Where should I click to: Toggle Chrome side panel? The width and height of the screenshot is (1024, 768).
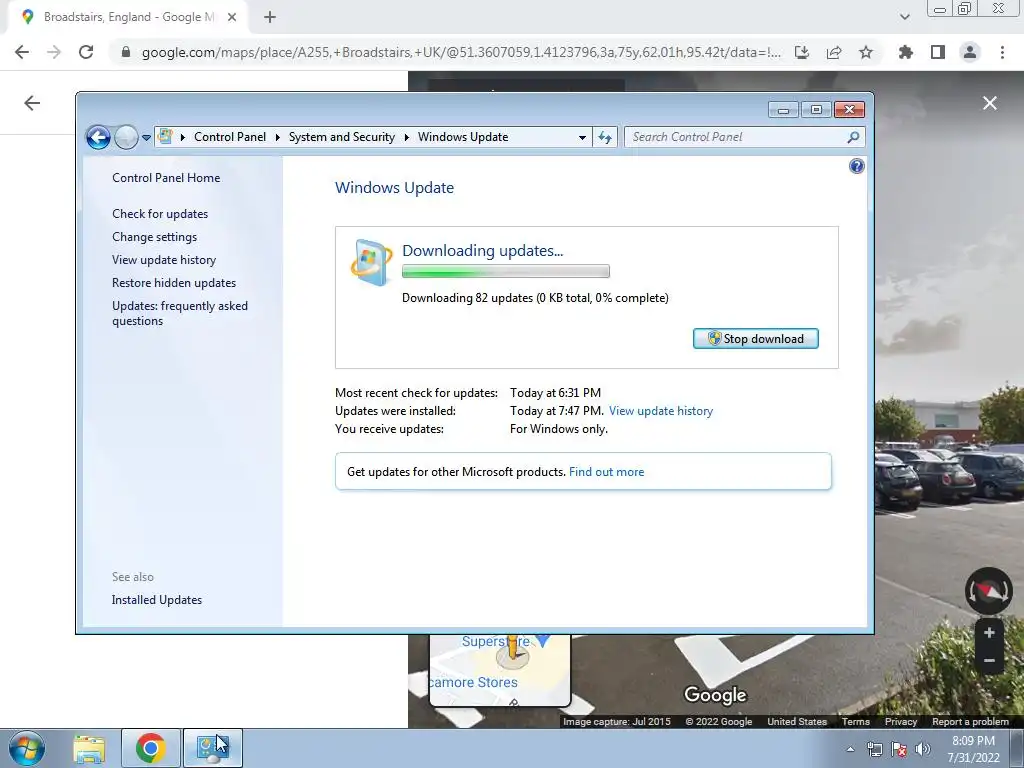[938, 52]
